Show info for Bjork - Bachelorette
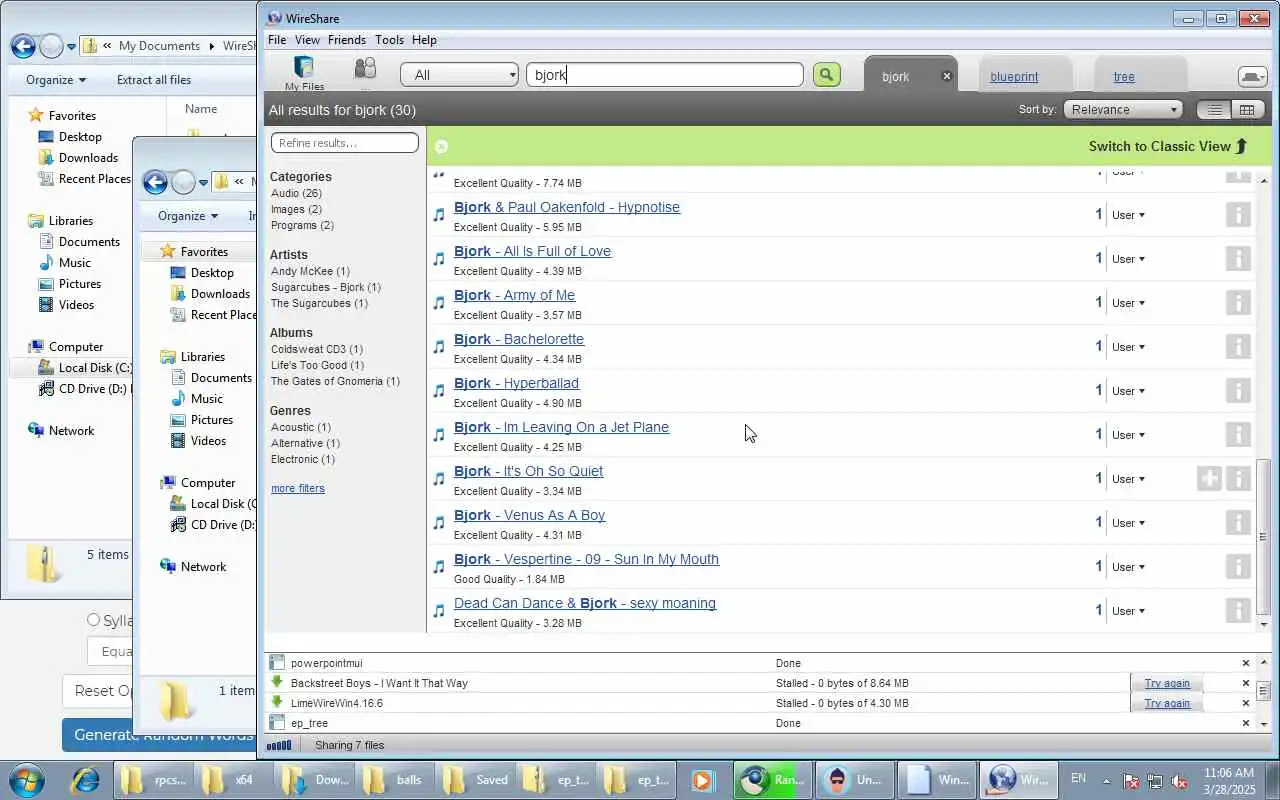Viewport: 1280px width, 800px height. [x=1238, y=347]
